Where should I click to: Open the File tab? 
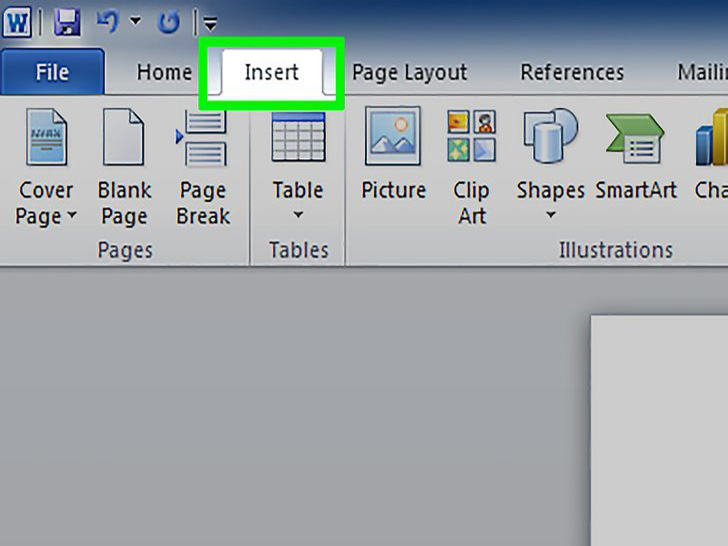52,72
